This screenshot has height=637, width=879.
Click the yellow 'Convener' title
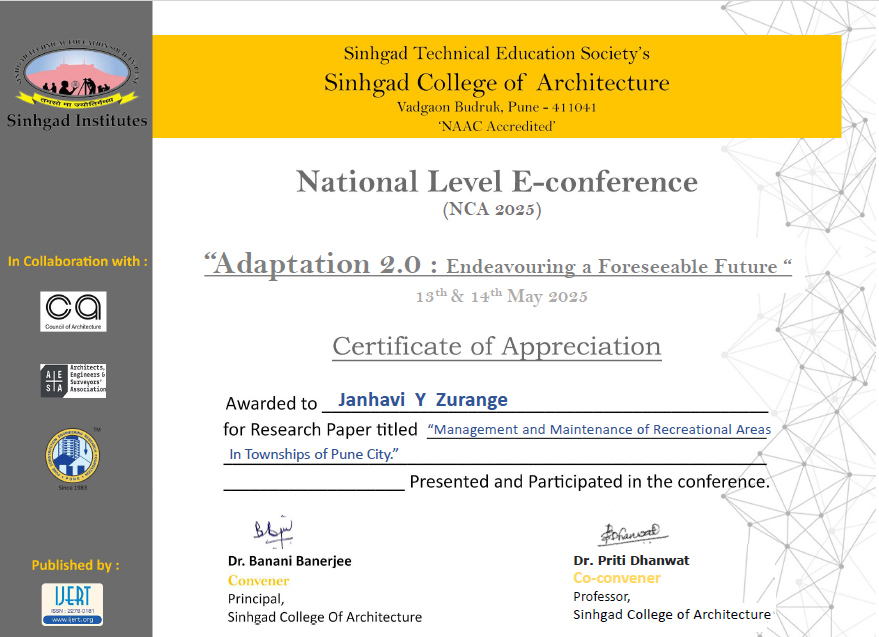coord(258,581)
